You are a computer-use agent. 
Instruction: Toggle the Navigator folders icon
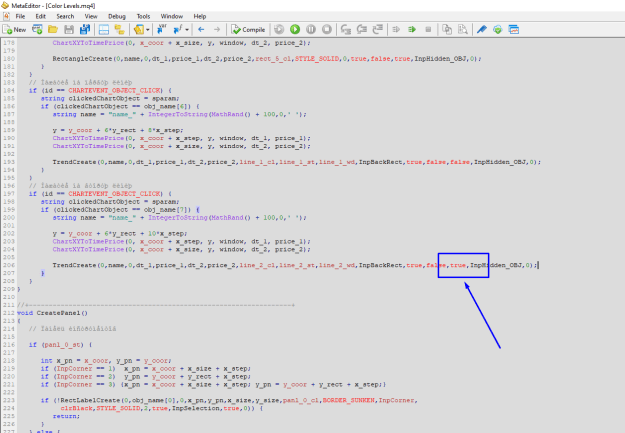[x=119, y=30]
